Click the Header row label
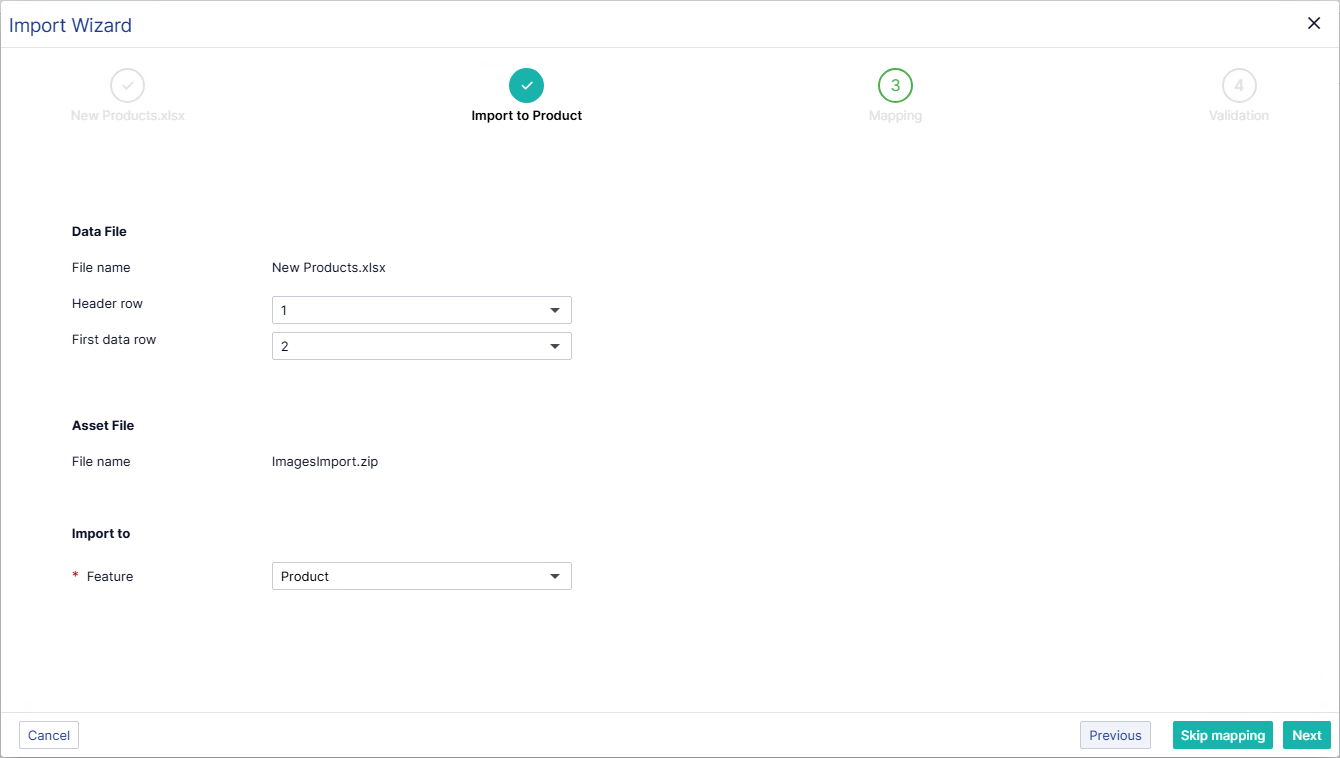Viewport: 1340px width, 758px height. 107,304
